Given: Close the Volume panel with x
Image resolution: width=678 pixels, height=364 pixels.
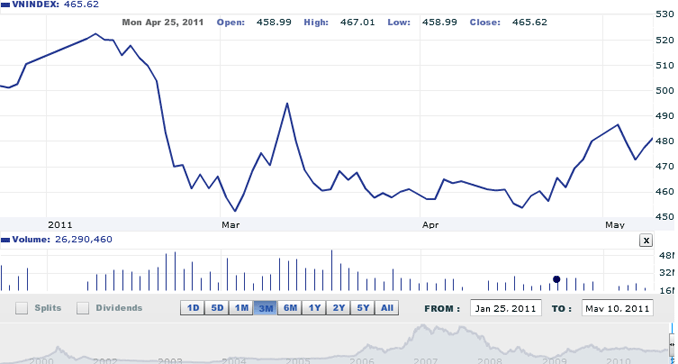Looking at the screenshot, I should (646, 240).
